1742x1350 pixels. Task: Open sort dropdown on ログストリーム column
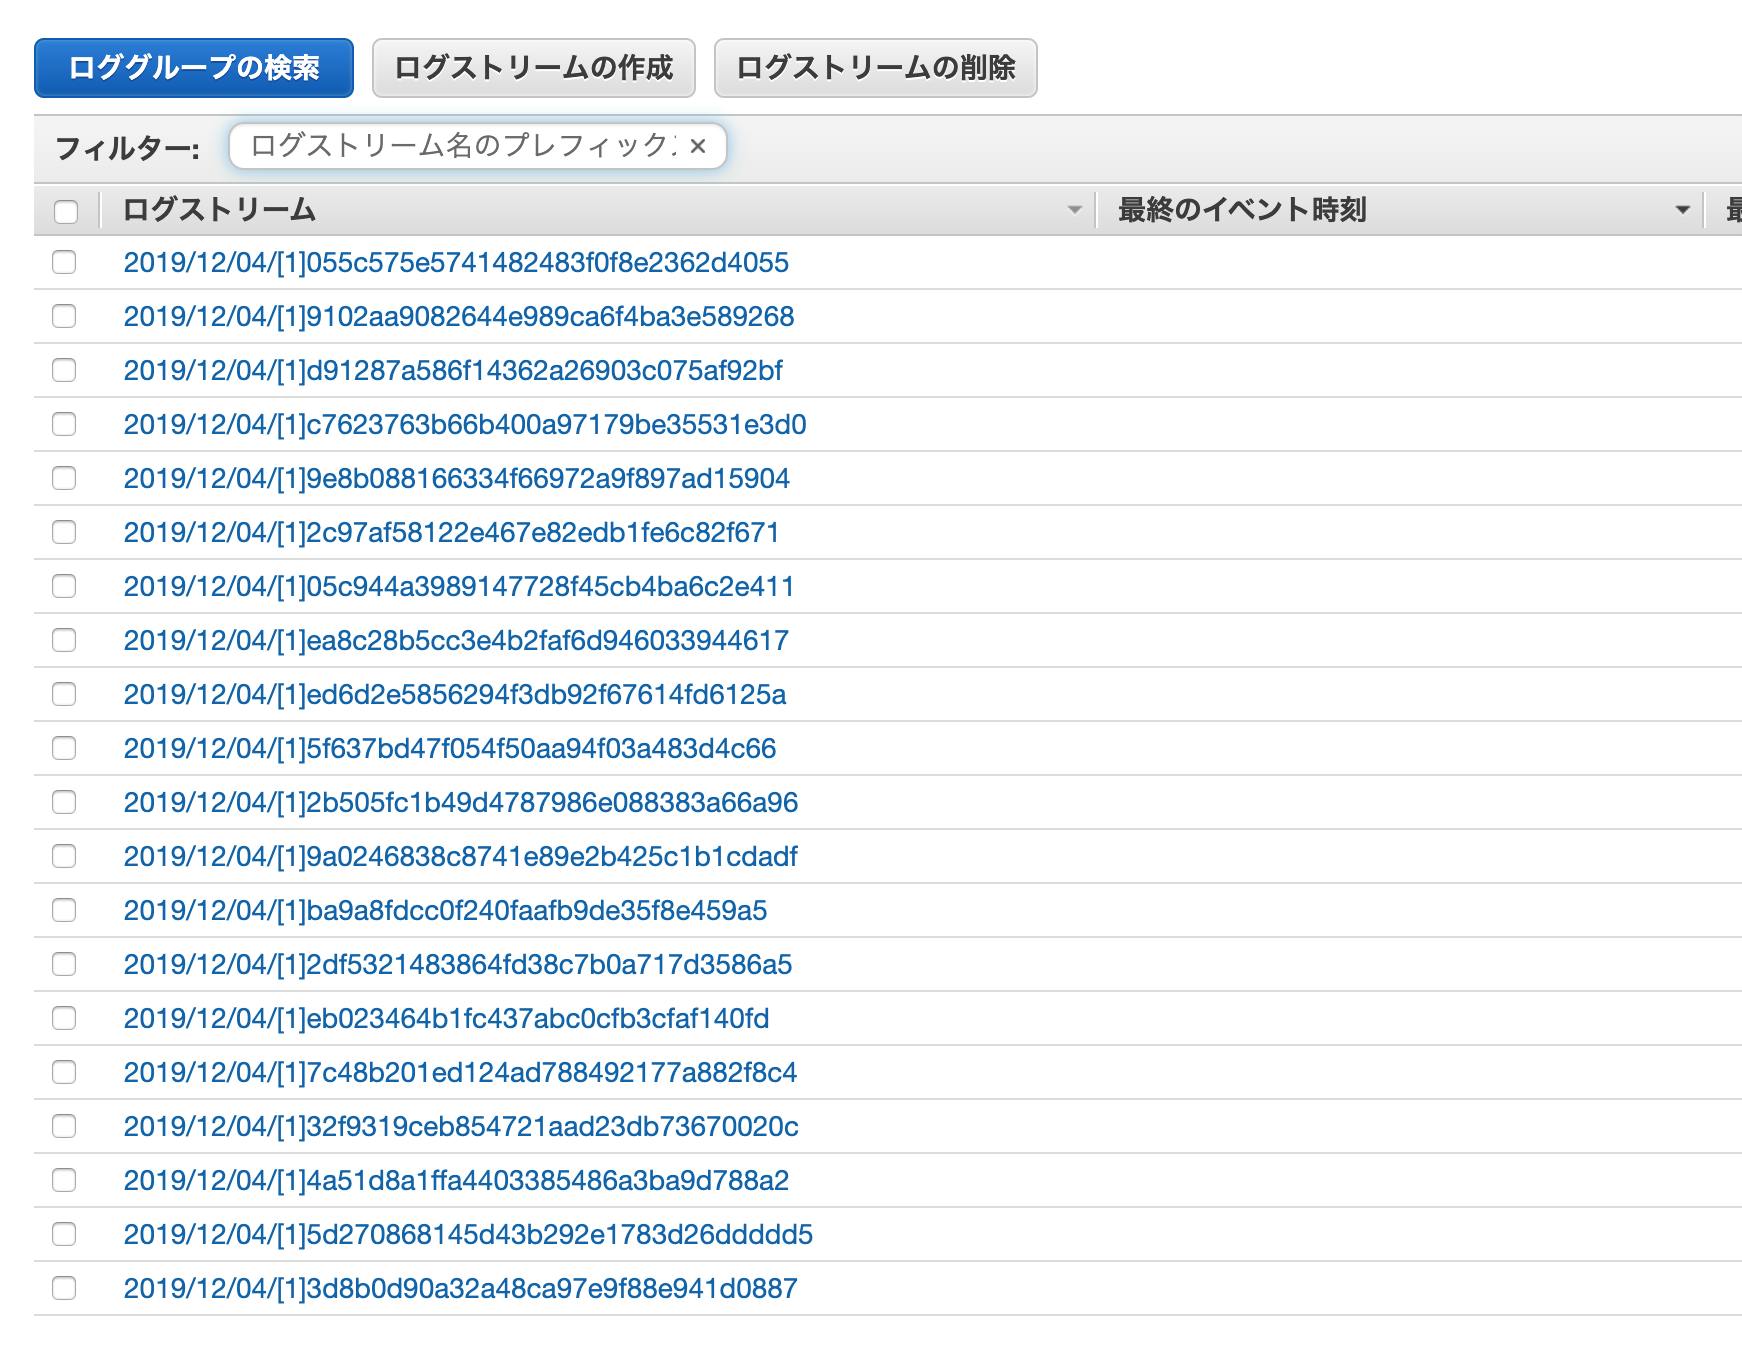point(1074,211)
